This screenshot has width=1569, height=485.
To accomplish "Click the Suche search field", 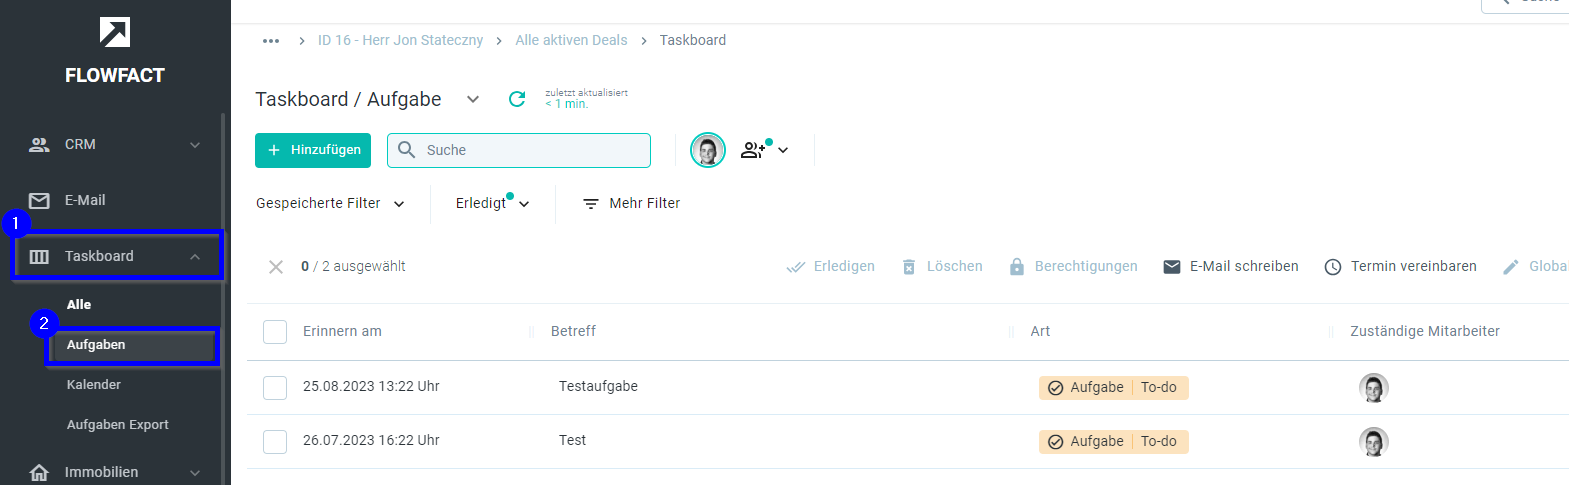I will 519,150.
